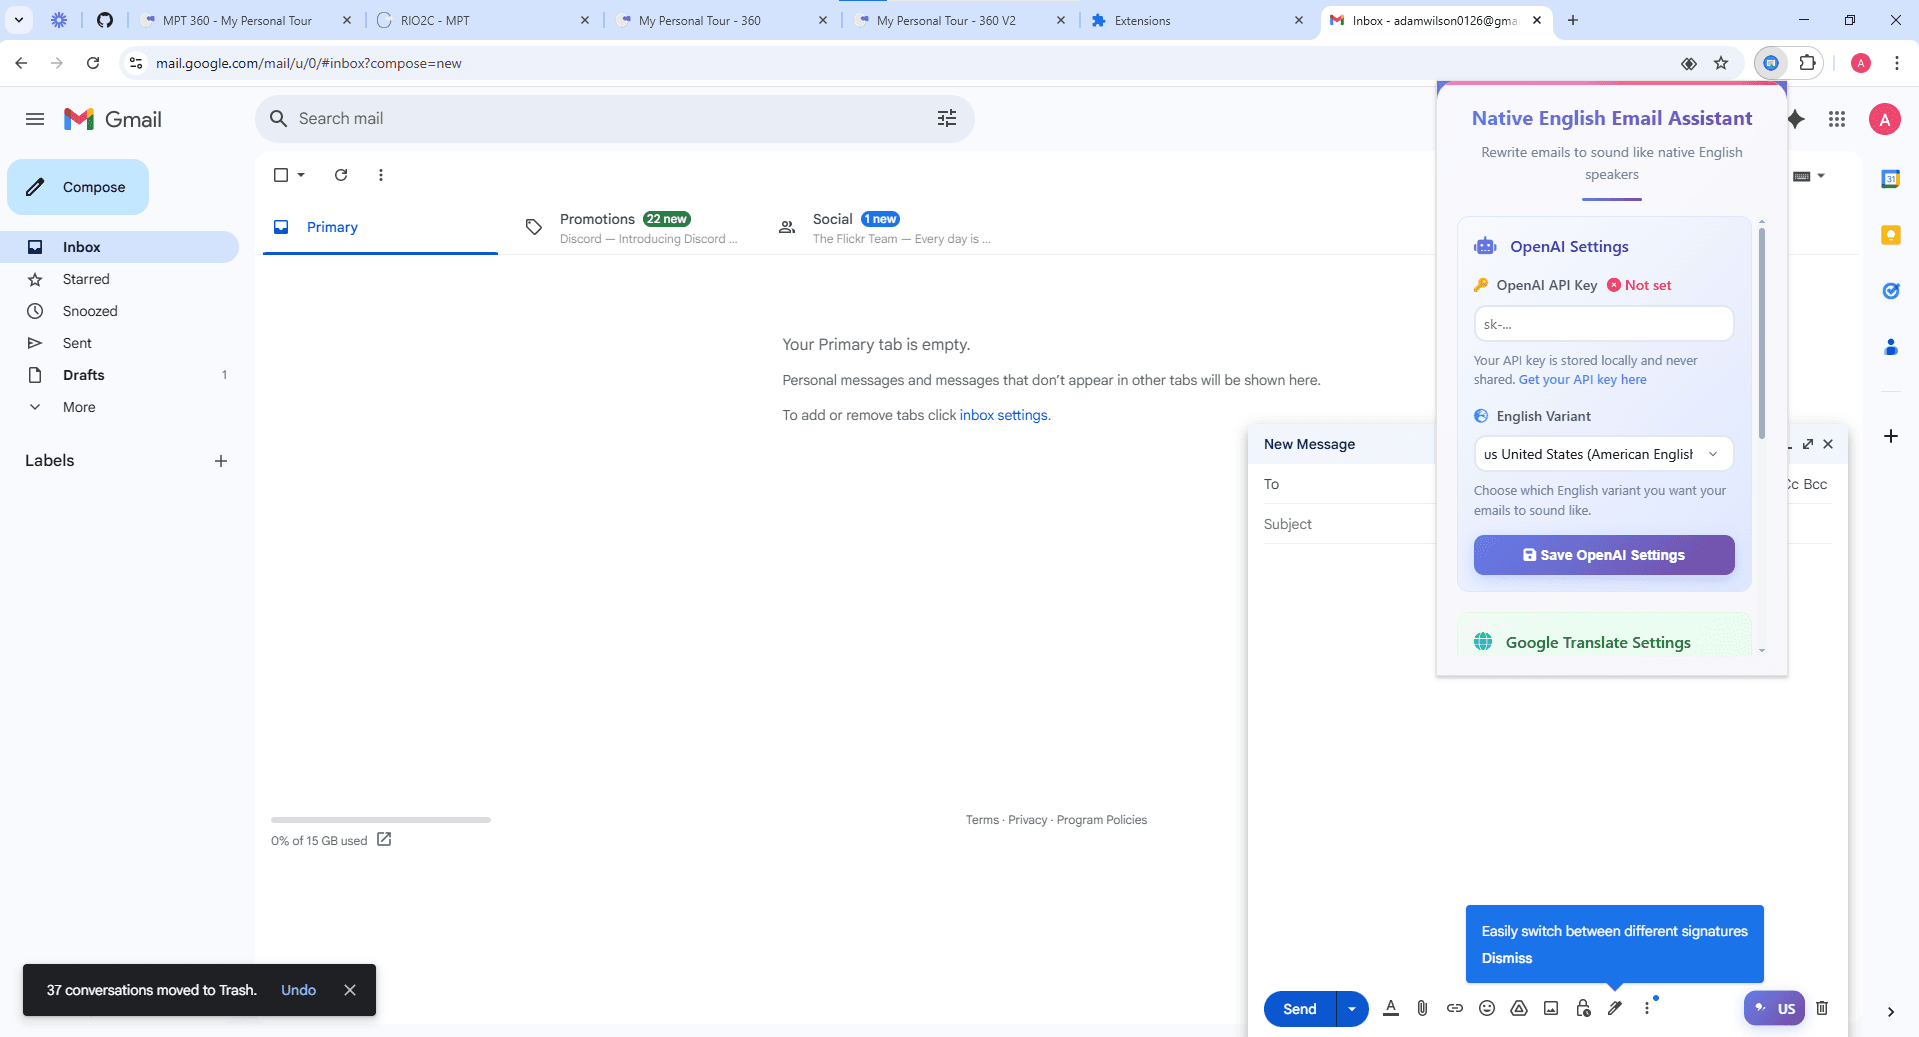Expand the English Variant dropdown
This screenshot has height=1037, width=1919.
click(x=1603, y=454)
